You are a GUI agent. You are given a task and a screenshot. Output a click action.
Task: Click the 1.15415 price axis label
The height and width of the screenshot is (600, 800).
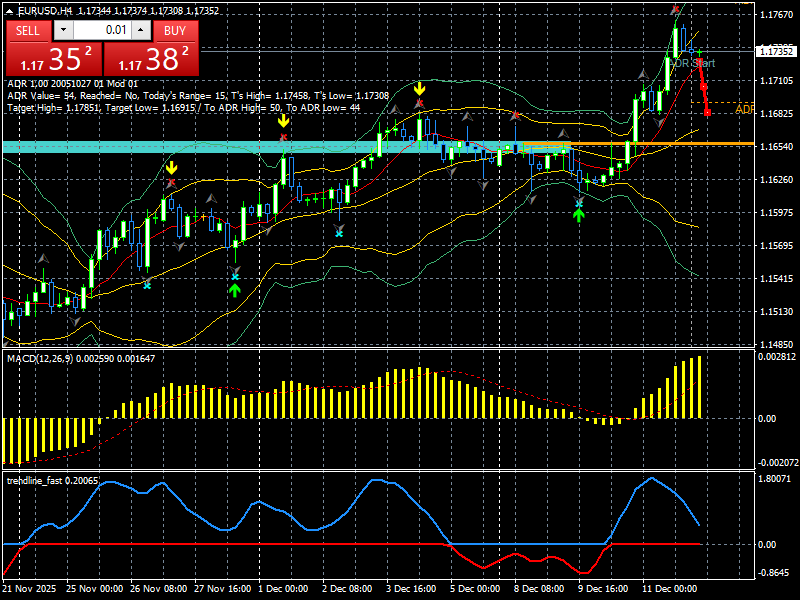[776, 279]
